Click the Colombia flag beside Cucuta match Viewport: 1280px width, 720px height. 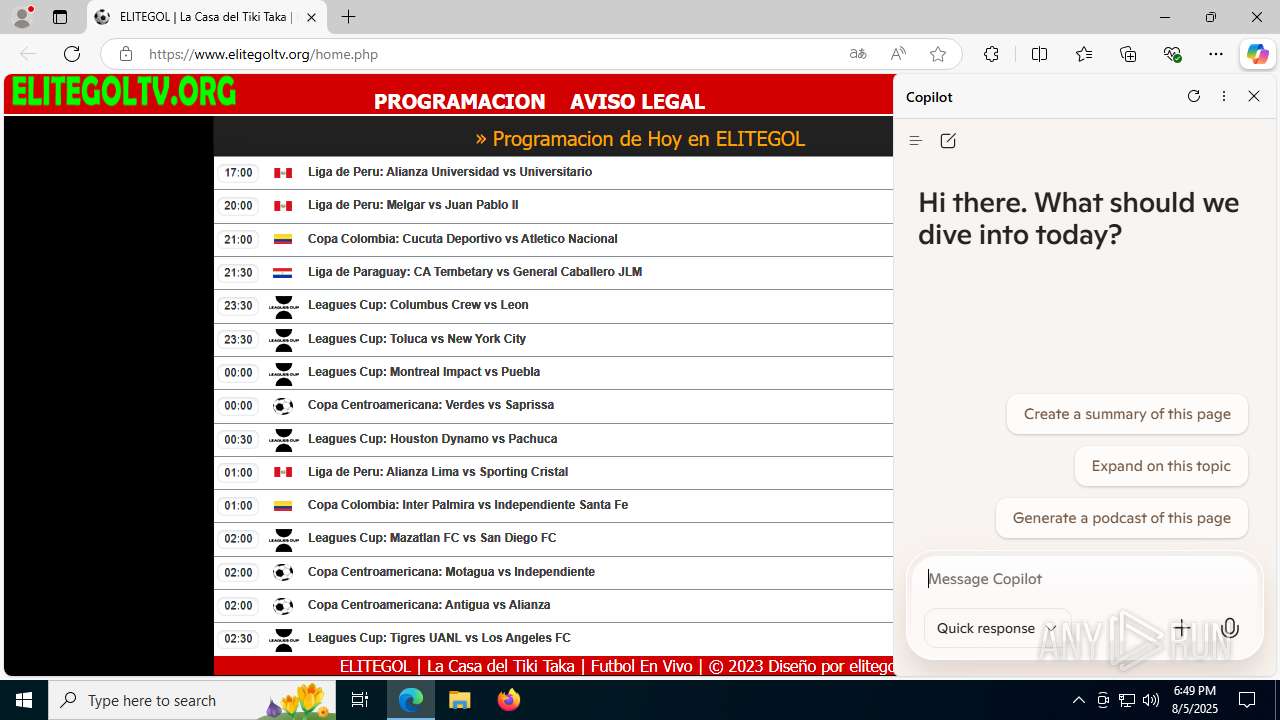pyautogui.click(x=283, y=239)
